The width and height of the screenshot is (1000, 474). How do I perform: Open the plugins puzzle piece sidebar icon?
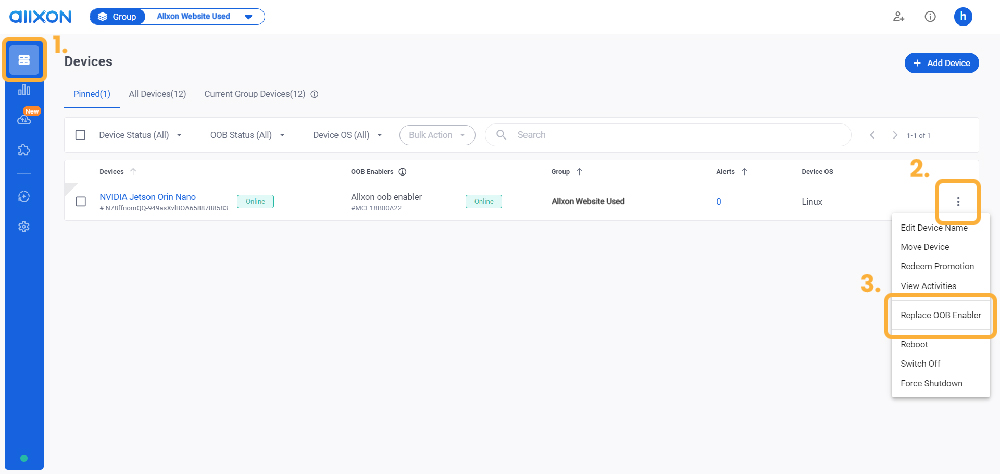[x=24, y=150]
